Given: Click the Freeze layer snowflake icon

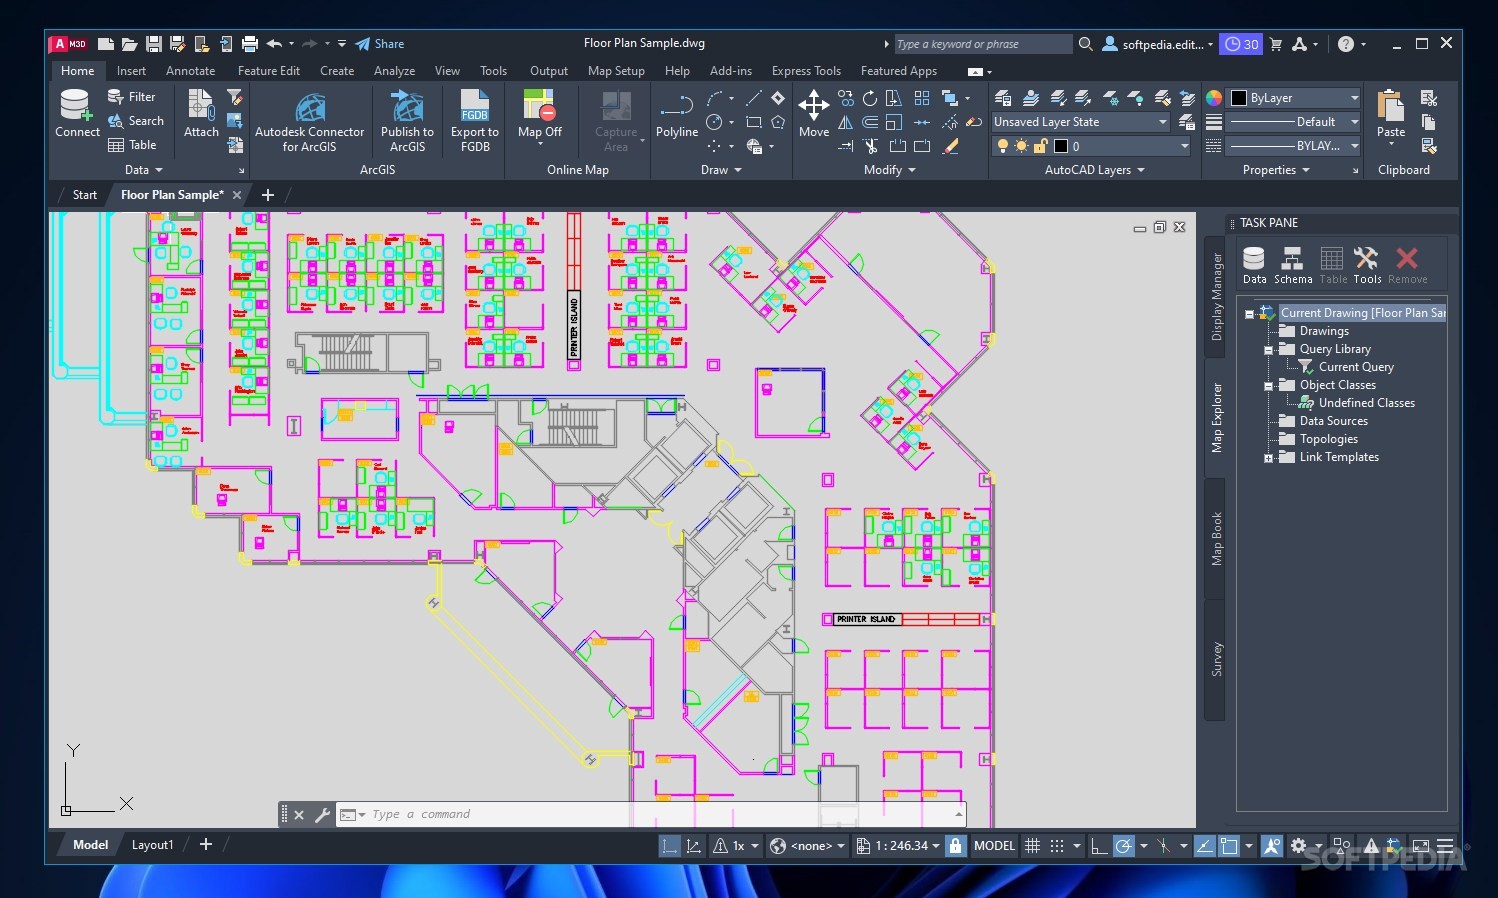Looking at the screenshot, I should [1110, 98].
